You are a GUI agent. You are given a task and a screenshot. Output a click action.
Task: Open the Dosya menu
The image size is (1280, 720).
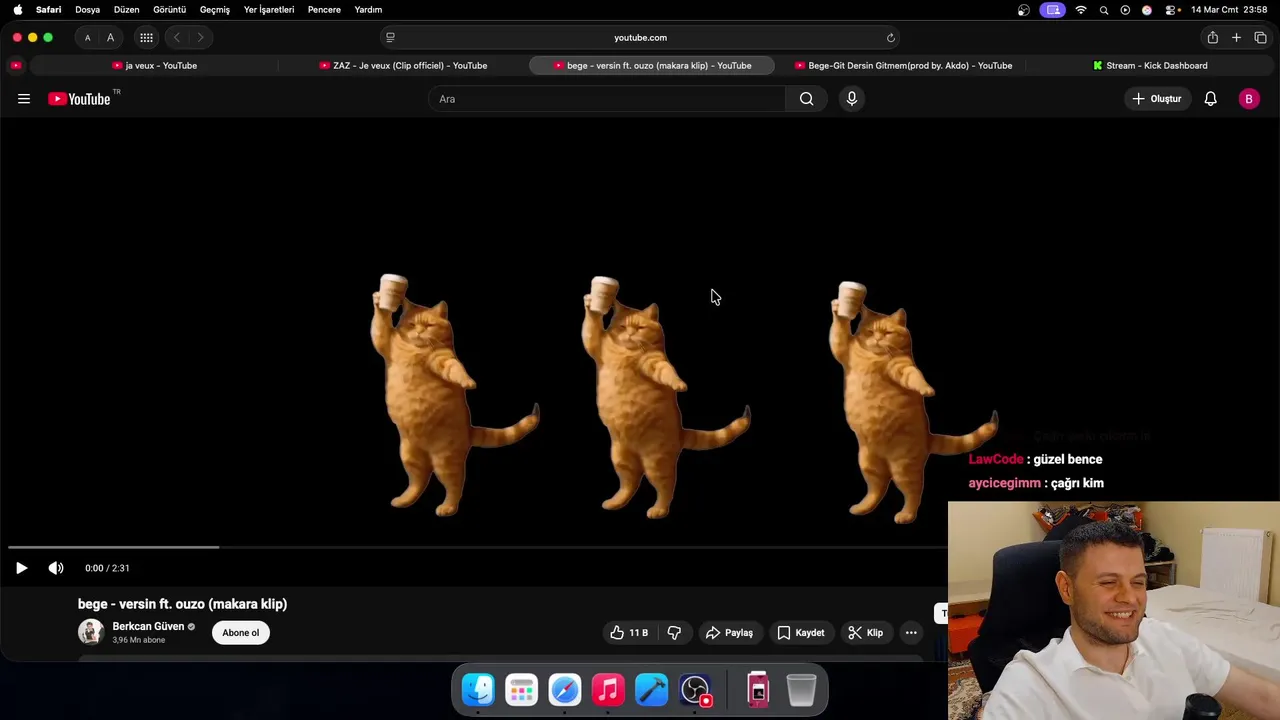[x=87, y=10]
